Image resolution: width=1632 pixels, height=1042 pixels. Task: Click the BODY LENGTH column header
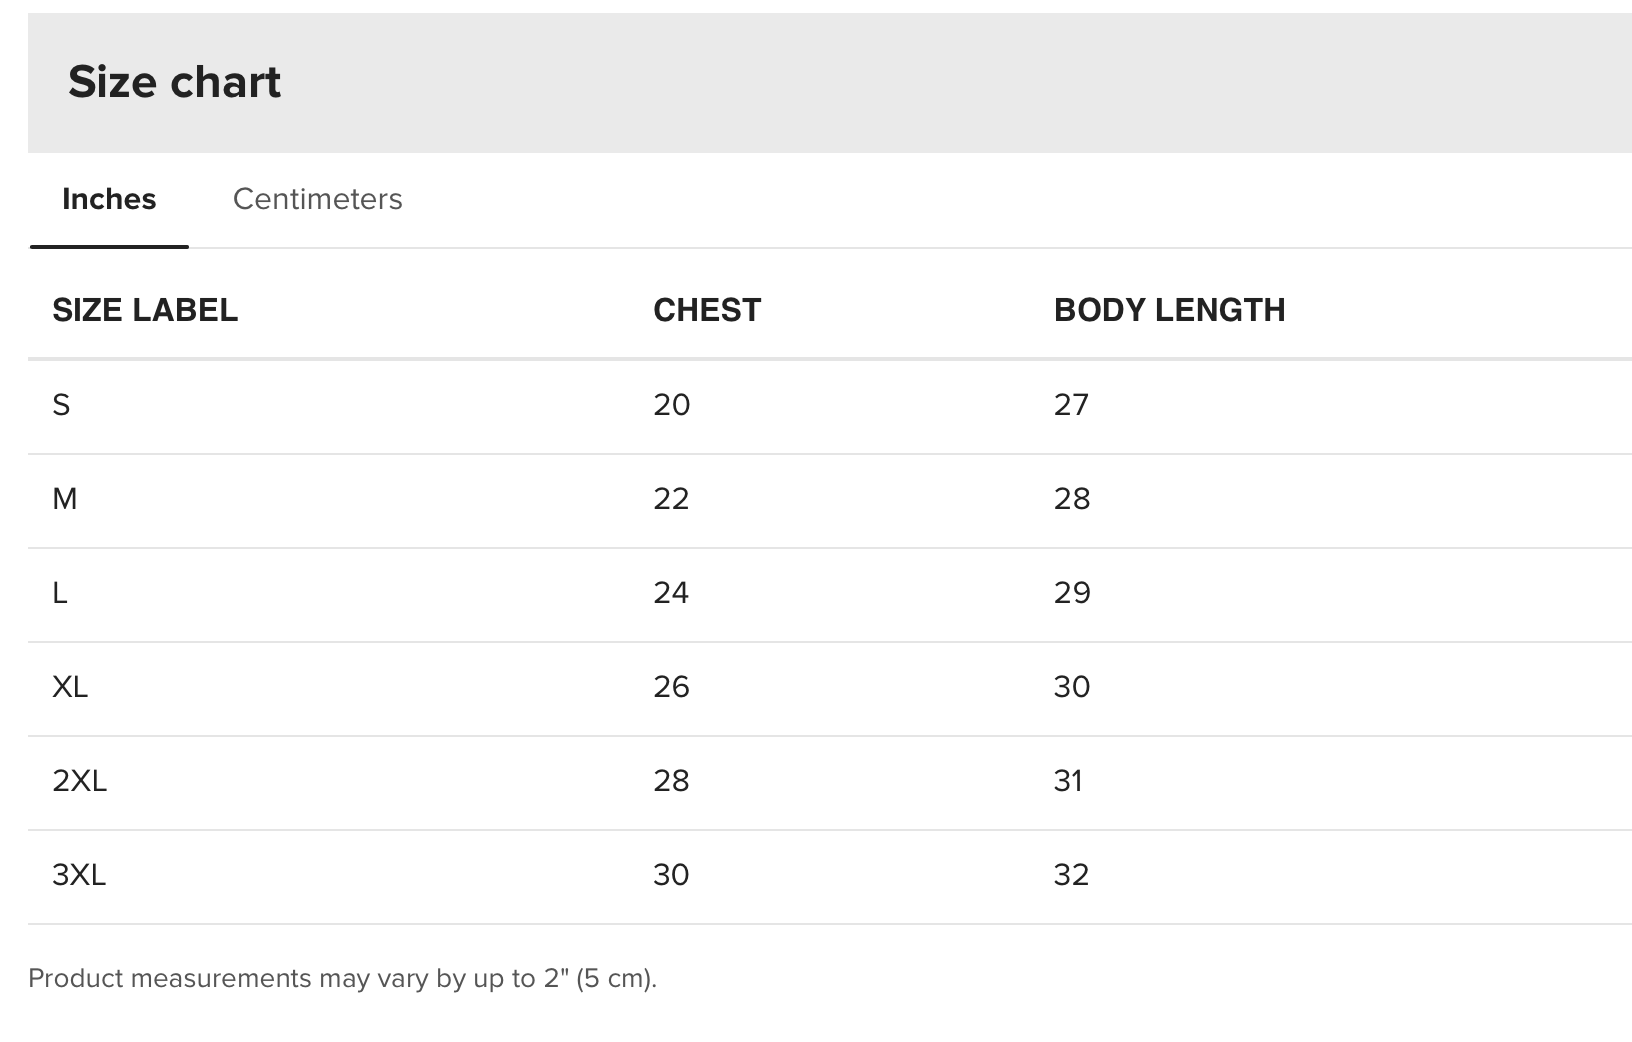click(1169, 310)
